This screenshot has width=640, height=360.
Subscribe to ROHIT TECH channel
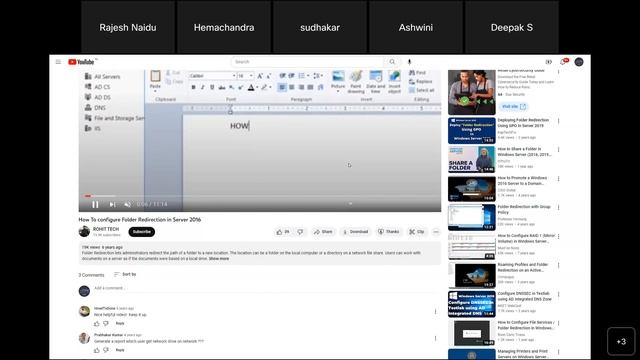pos(142,232)
